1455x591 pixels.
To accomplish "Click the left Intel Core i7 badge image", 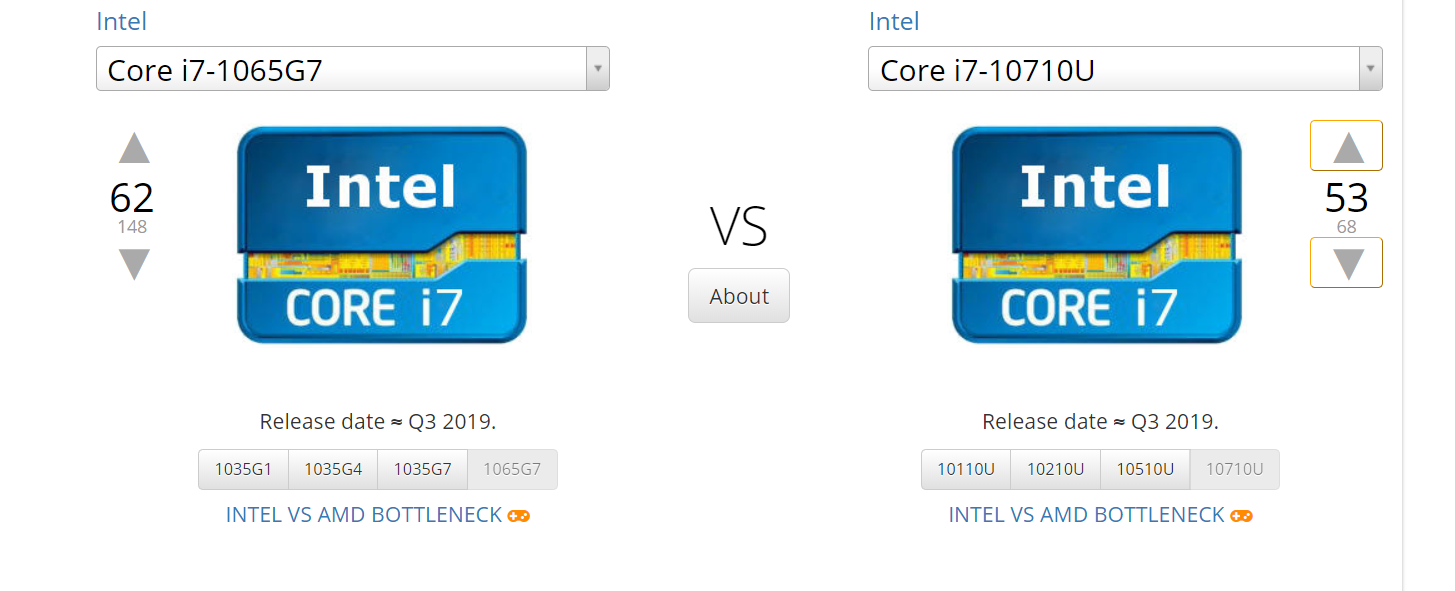I will pos(381,235).
